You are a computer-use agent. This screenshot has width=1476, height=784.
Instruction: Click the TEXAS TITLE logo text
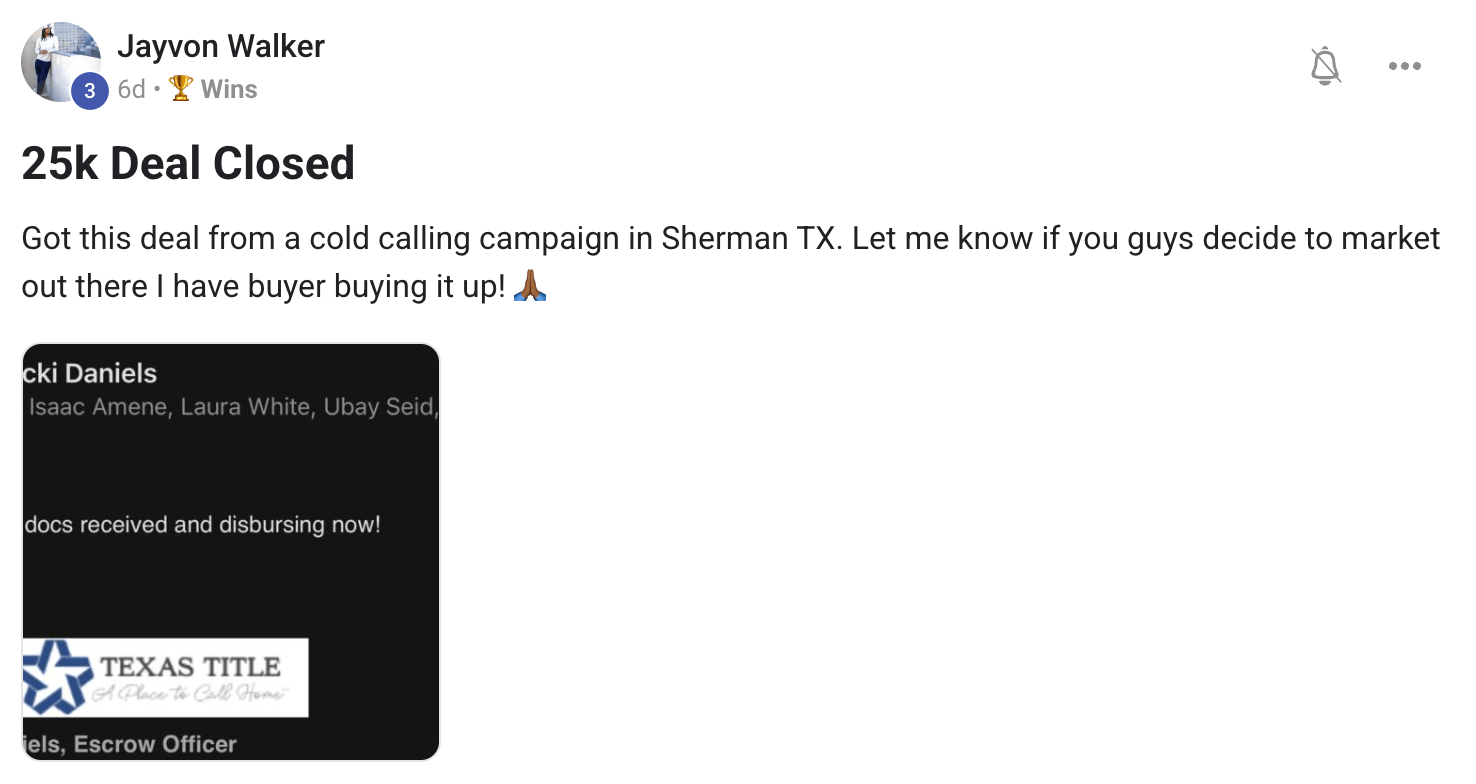click(190, 667)
